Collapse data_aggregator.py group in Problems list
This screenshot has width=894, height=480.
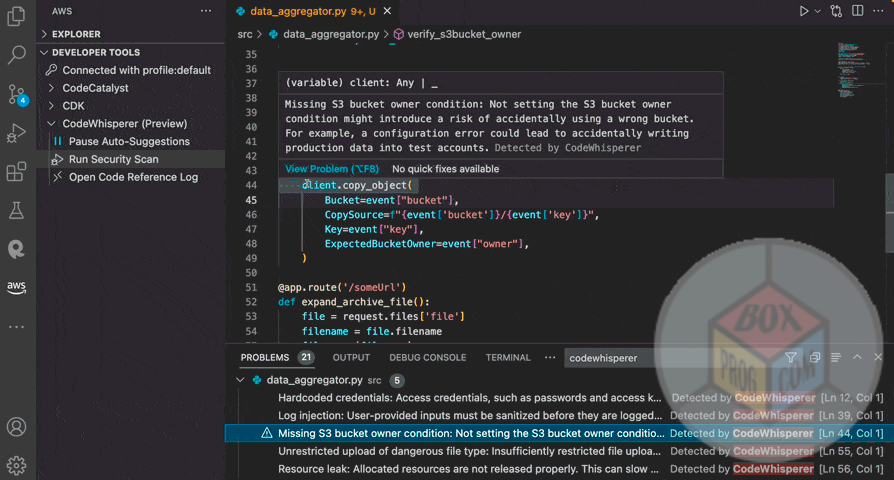point(240,381)
